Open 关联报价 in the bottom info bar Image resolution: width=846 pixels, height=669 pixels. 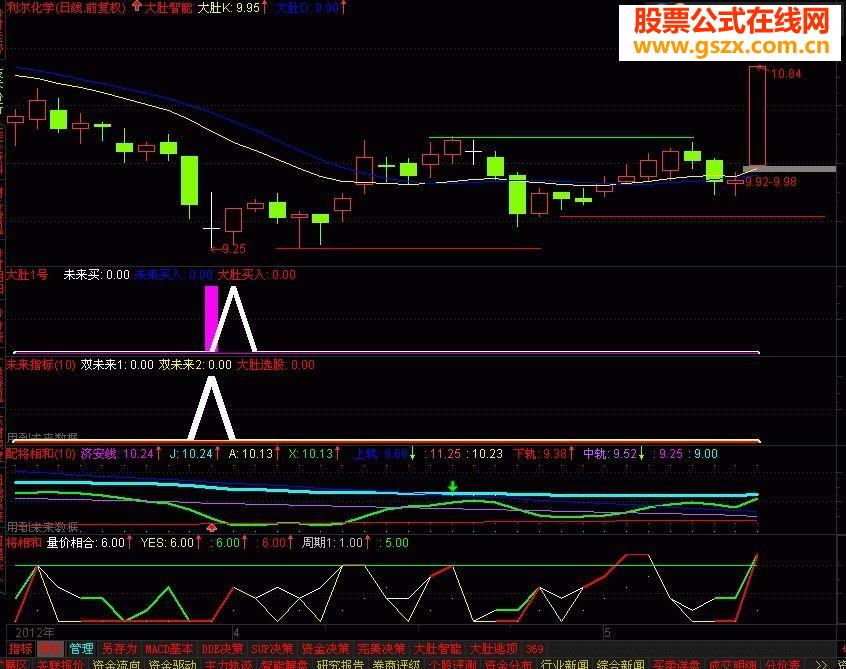pos(60,665)
